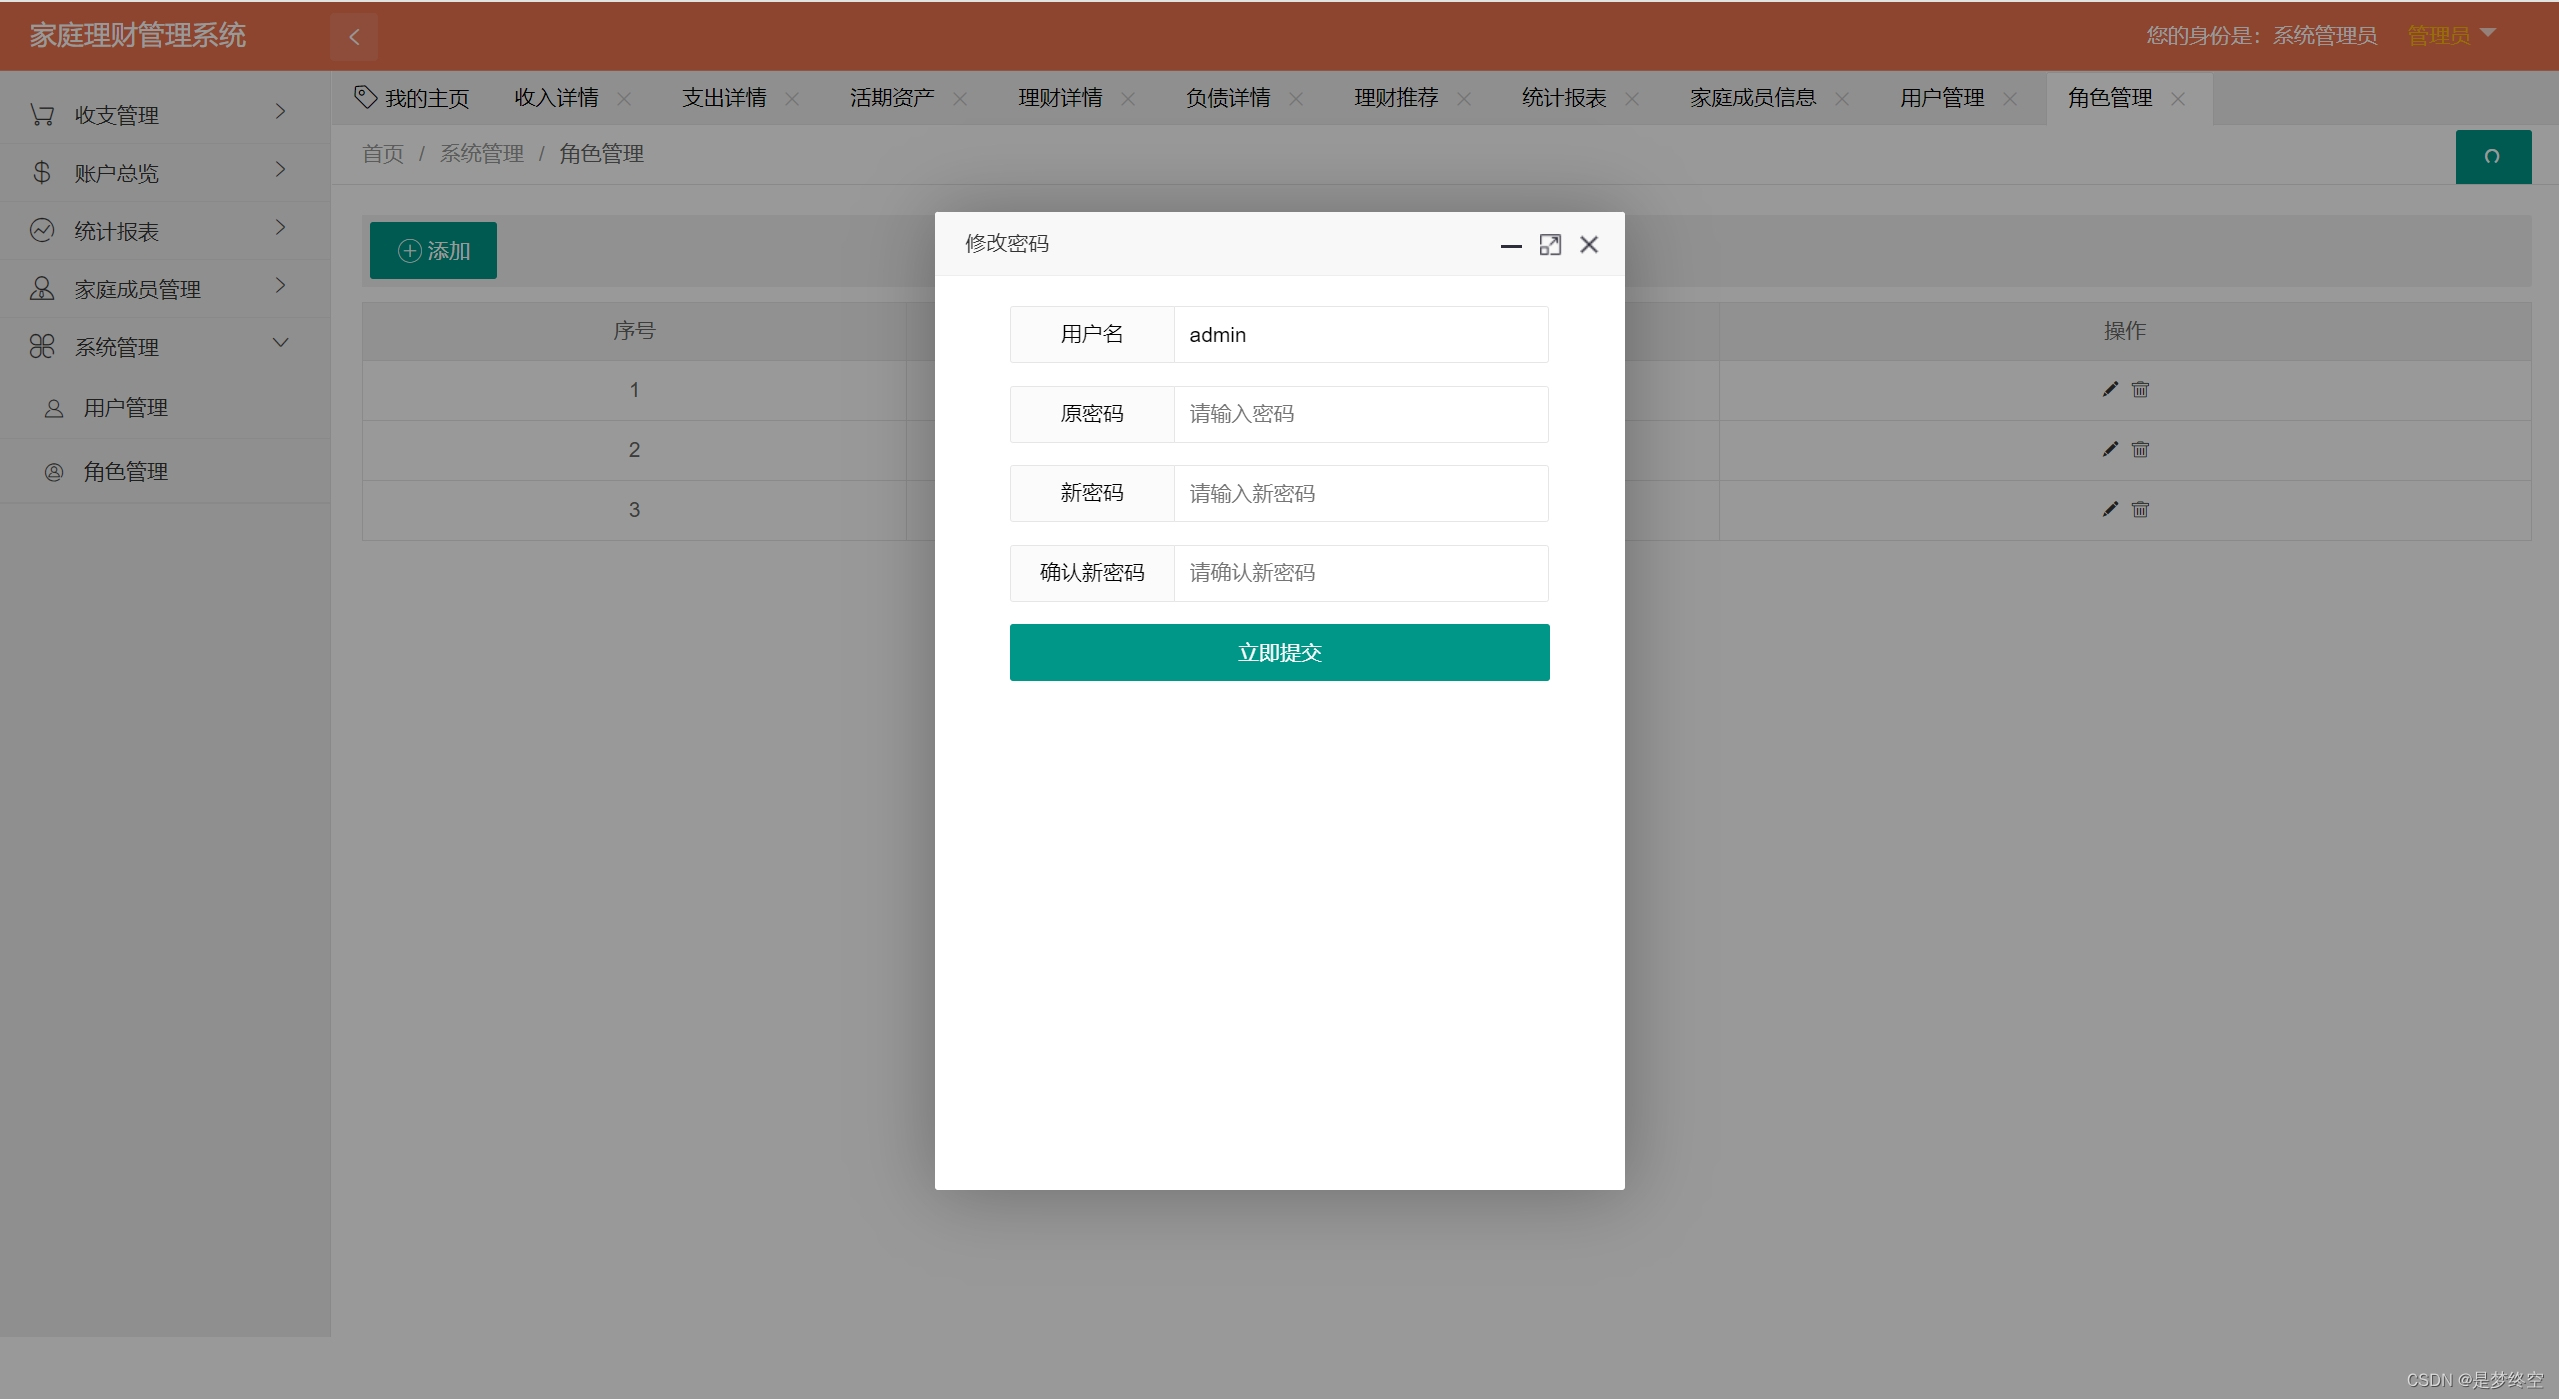Click the 新密码 input field

coord(1361,494)
